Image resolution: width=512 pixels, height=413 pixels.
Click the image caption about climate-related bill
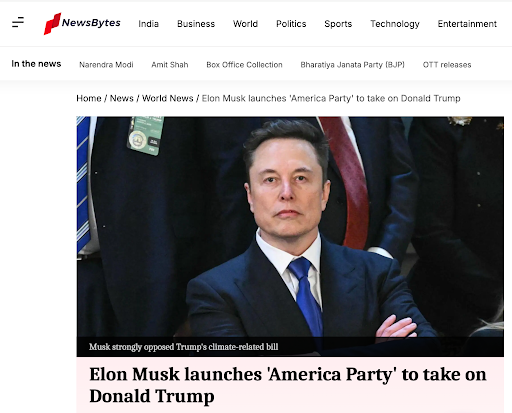[183, 347]
